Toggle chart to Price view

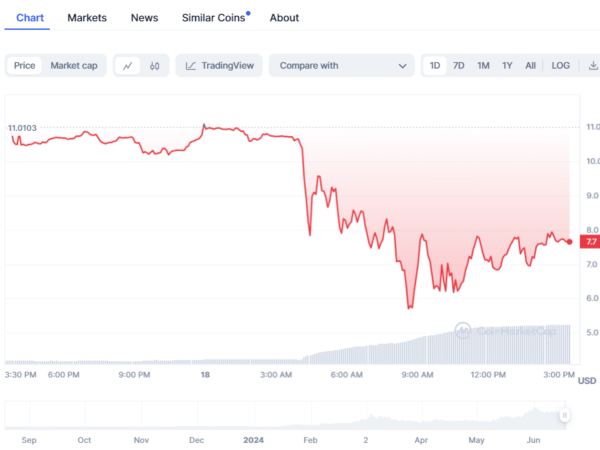[25, 66]
